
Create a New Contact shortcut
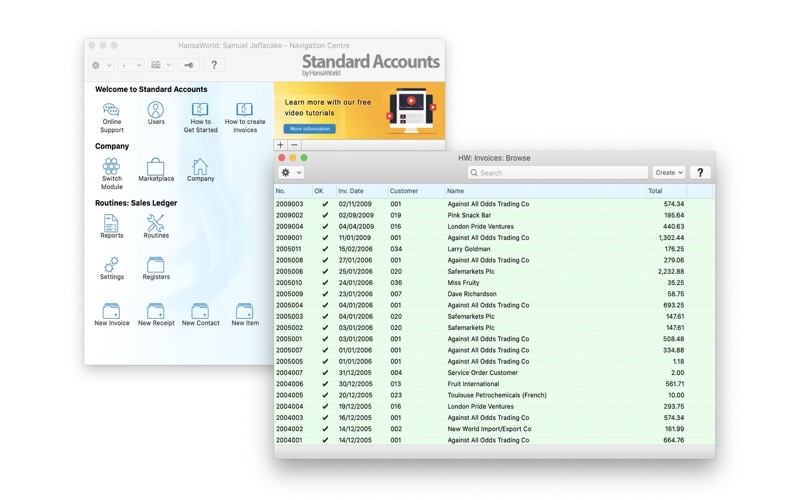tap(200, 314)
